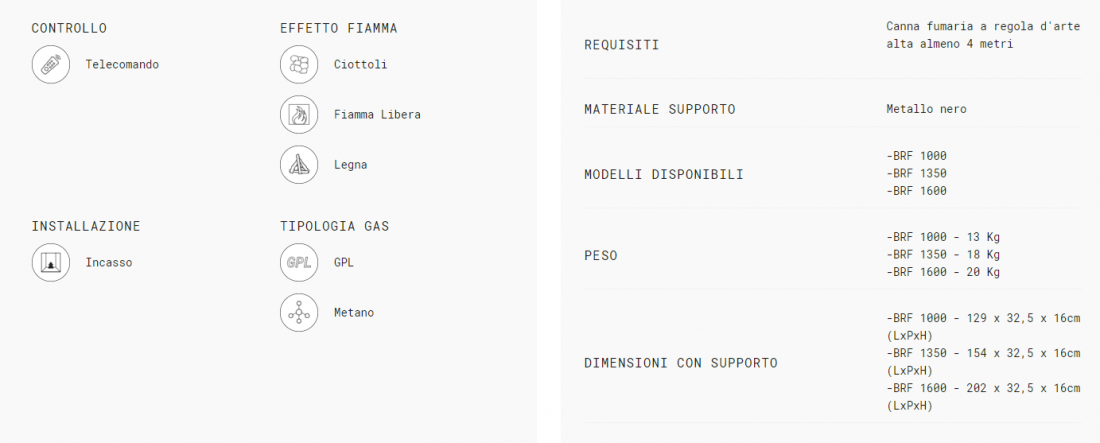The height and width of the screenshot is (443, 1100).
Task: Select the GPL gas type icon
Action: pos(299,263)
